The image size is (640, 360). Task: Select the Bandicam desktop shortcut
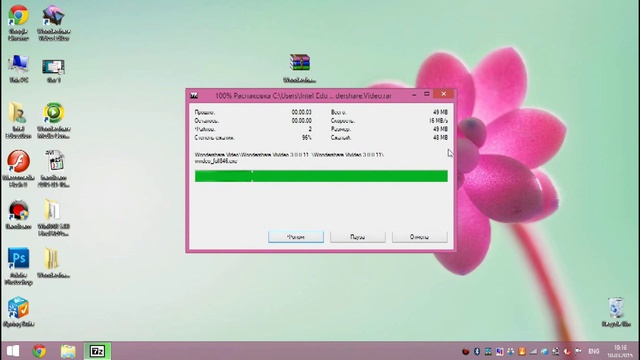point(18,214)
